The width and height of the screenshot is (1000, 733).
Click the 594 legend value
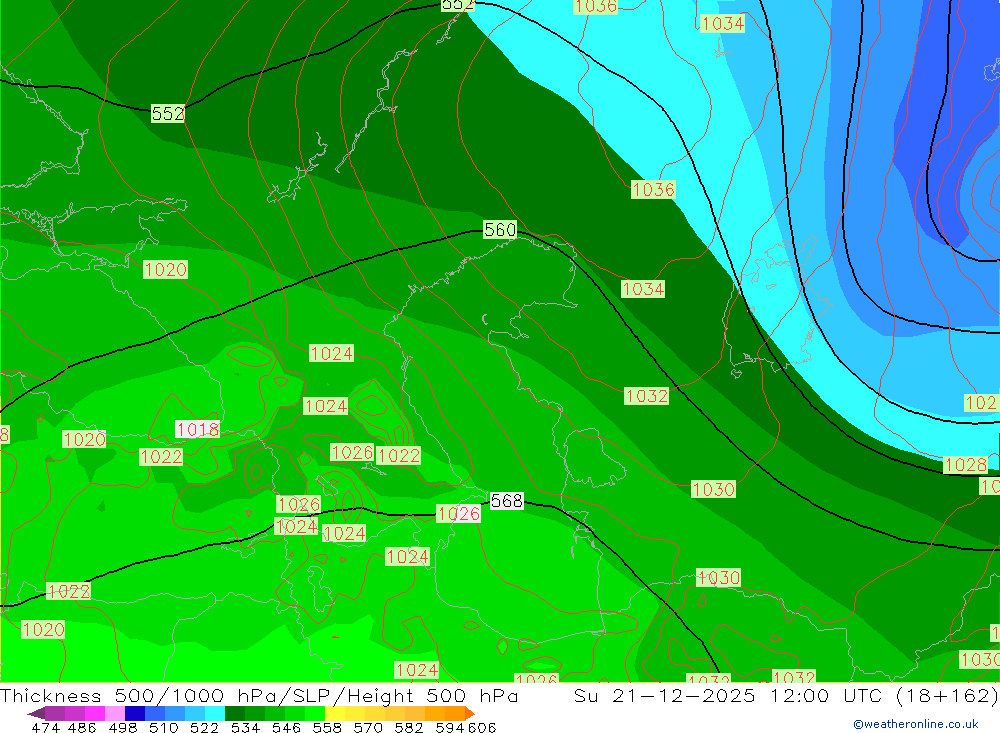click(450, 727)
